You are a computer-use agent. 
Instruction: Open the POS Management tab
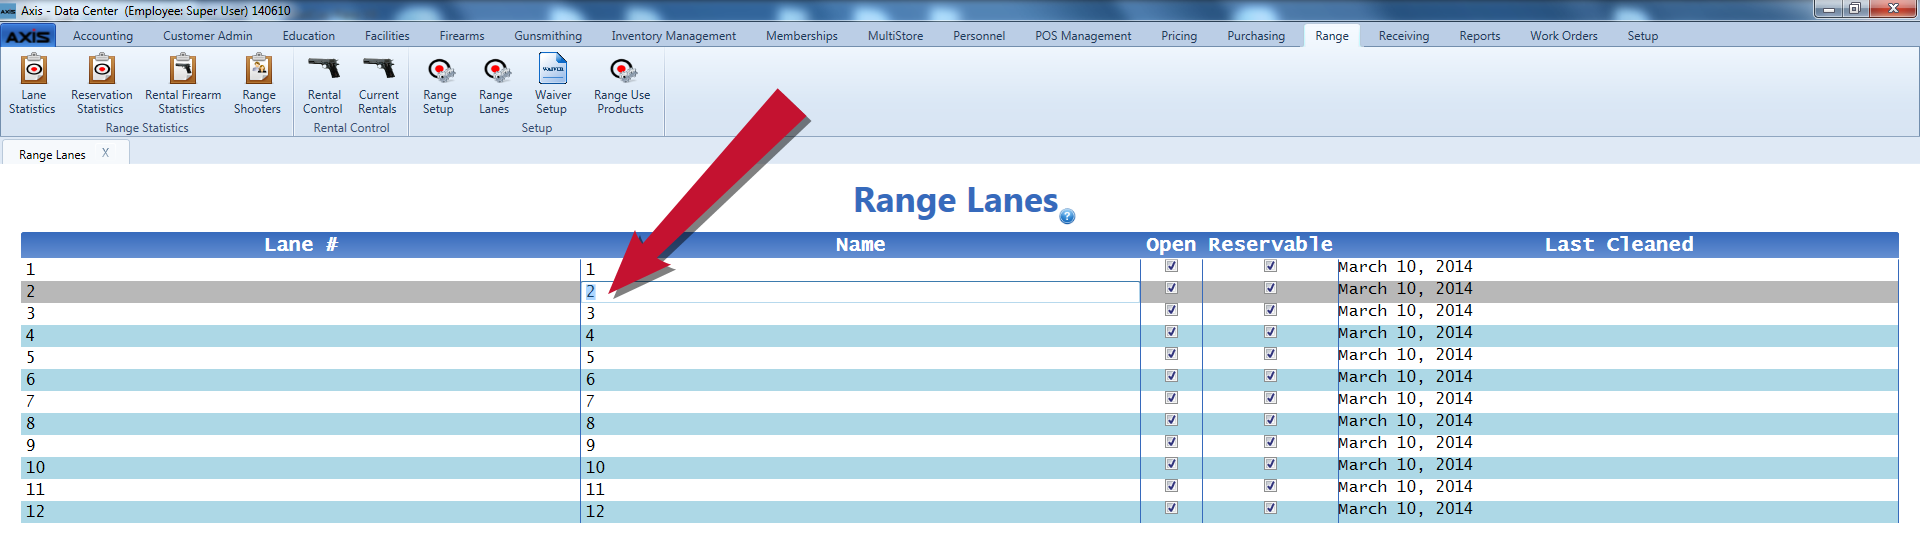coord(1083,36)
